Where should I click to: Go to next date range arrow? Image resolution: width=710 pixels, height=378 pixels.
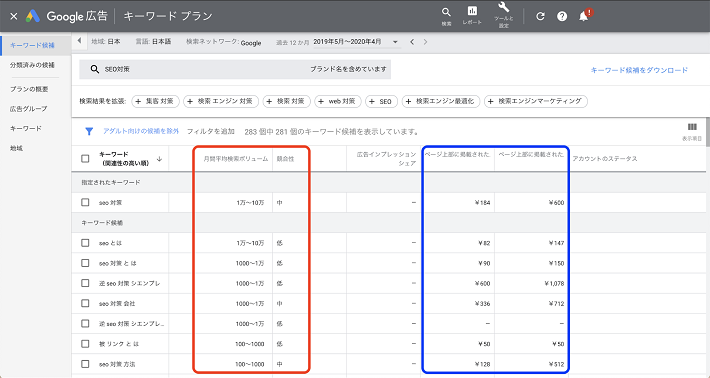coord(425,42)
